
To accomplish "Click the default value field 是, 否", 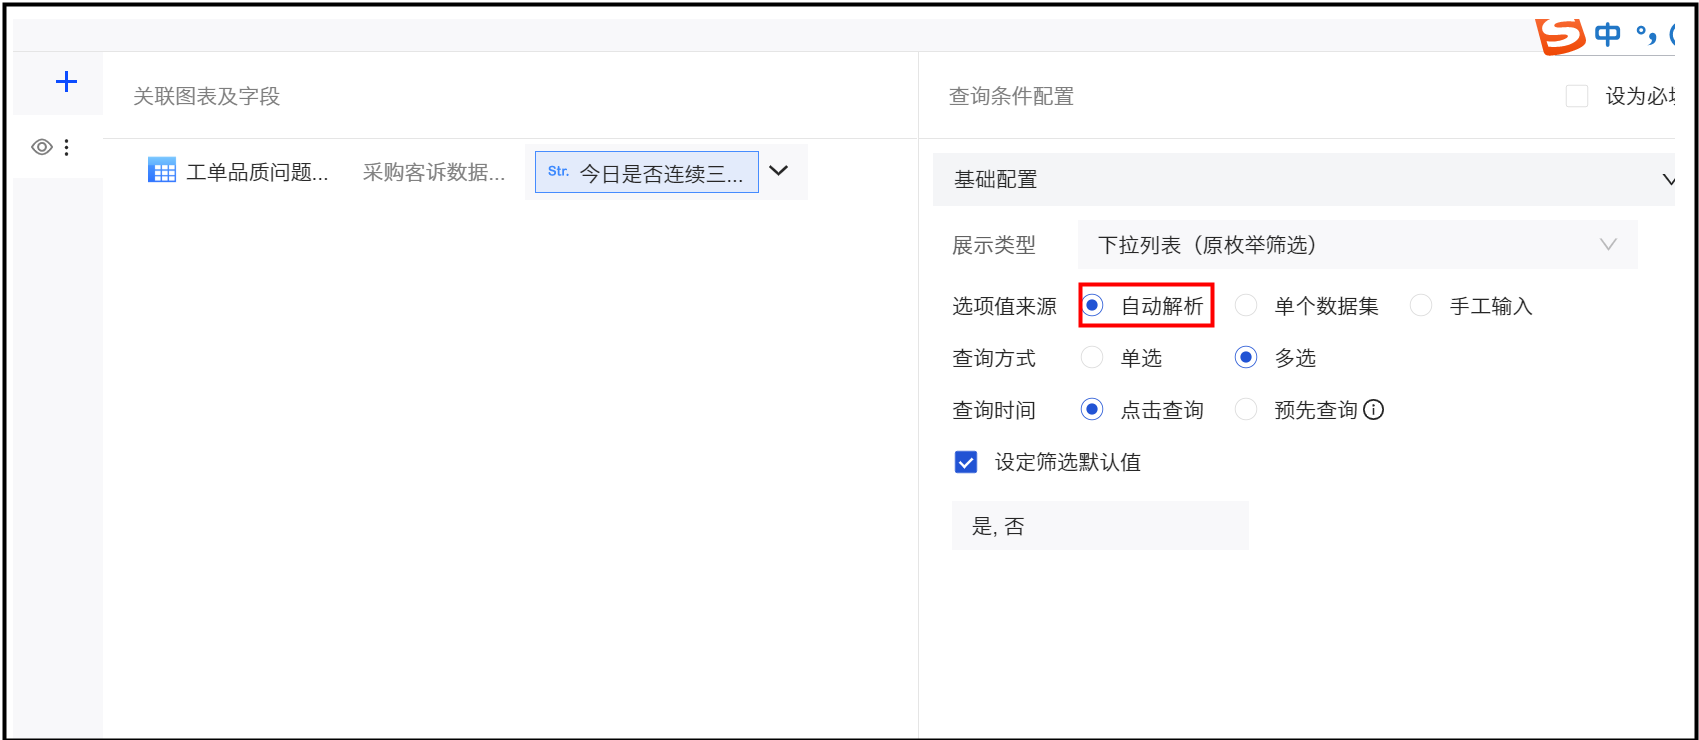I will tap(1099, 526).
